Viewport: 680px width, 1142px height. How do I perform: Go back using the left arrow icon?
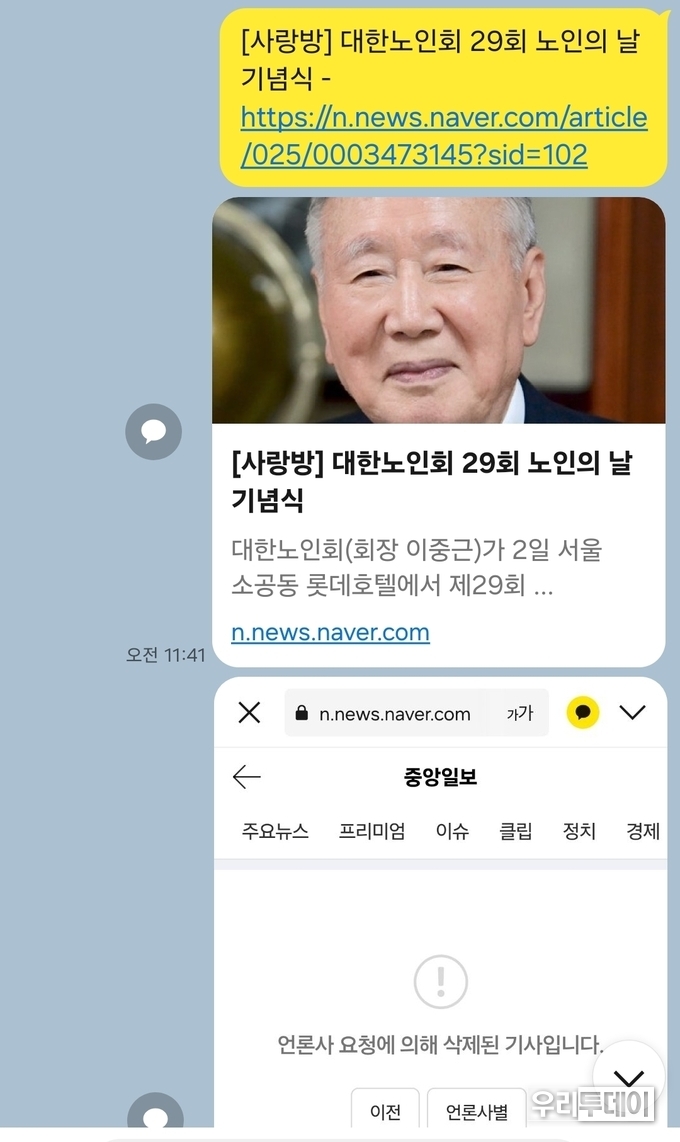(247, 777)
